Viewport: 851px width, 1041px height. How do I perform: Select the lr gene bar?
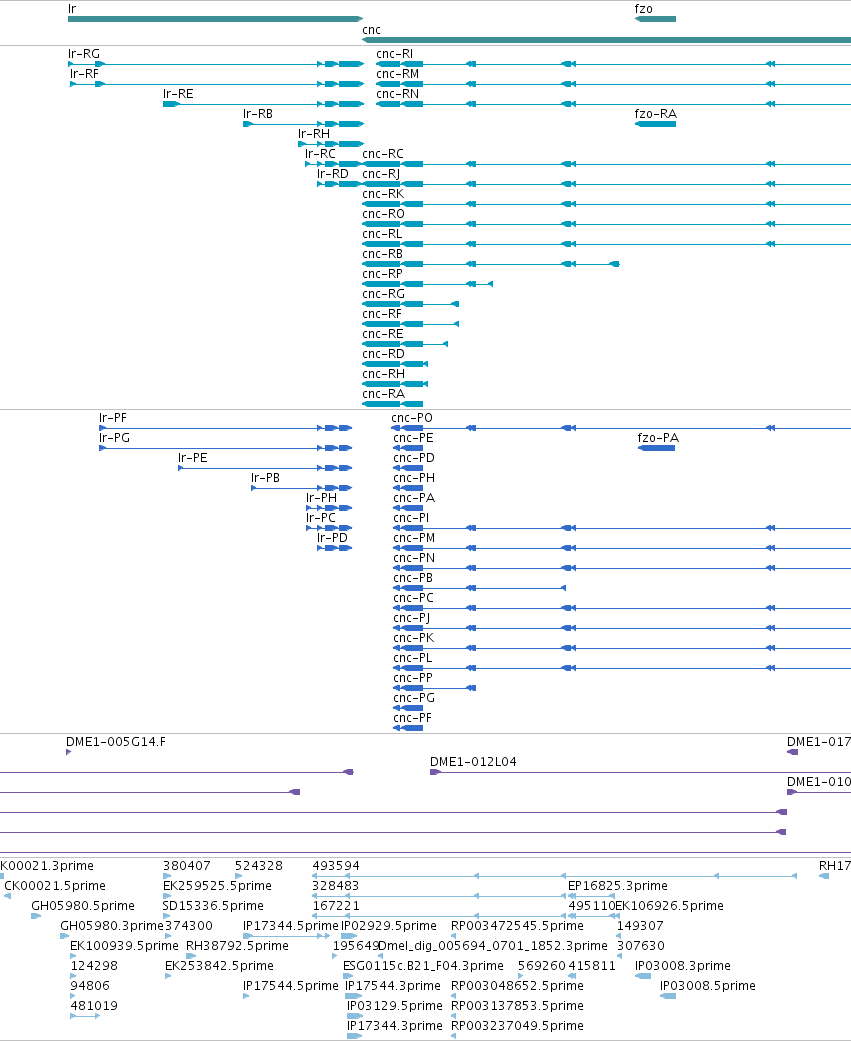(215, 19)
